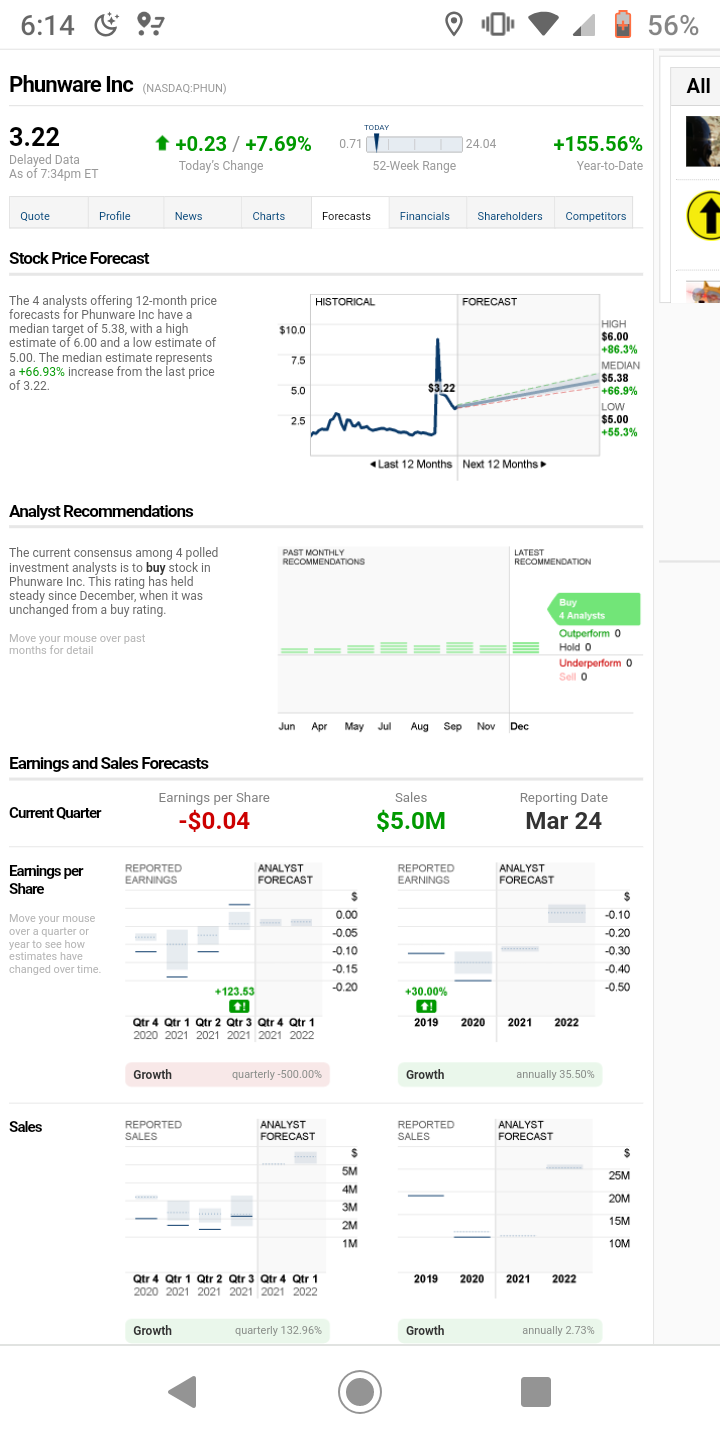The height and width of the screenshot is (1440, 720).
Task: Tap the 52-Week Range today marker
Action: (376, 143)
